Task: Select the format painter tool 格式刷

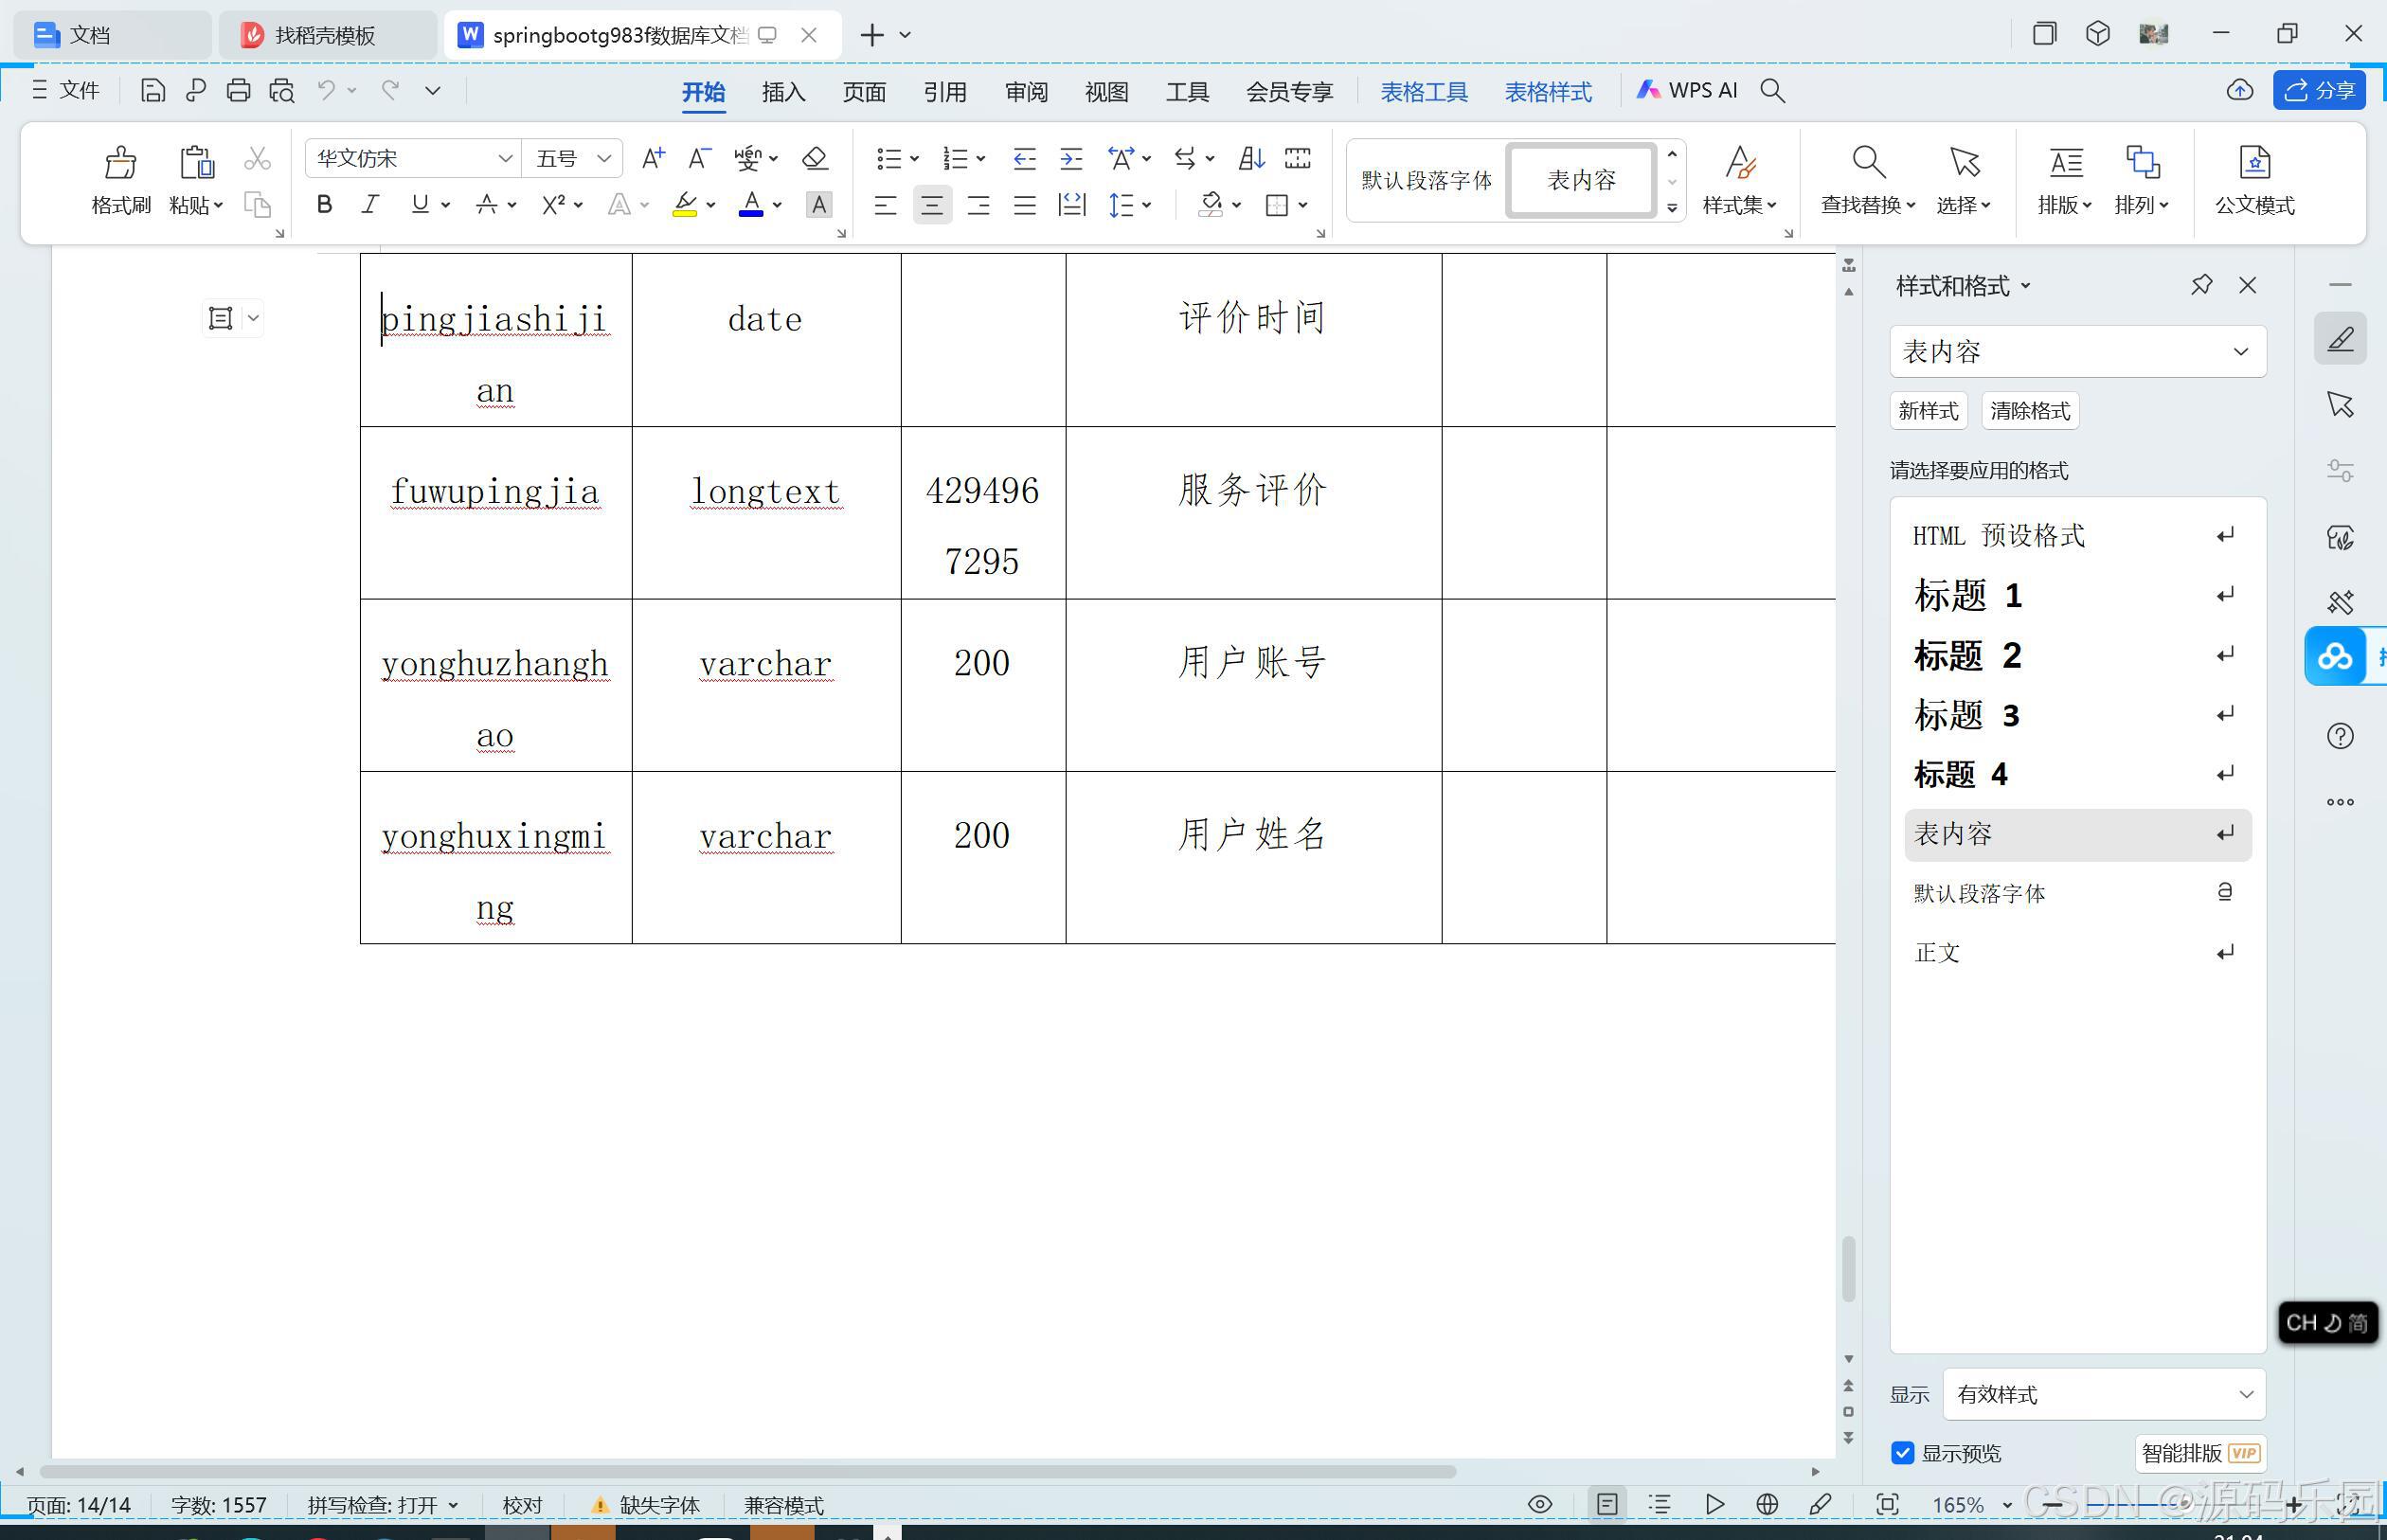Action: click(119, 180)
